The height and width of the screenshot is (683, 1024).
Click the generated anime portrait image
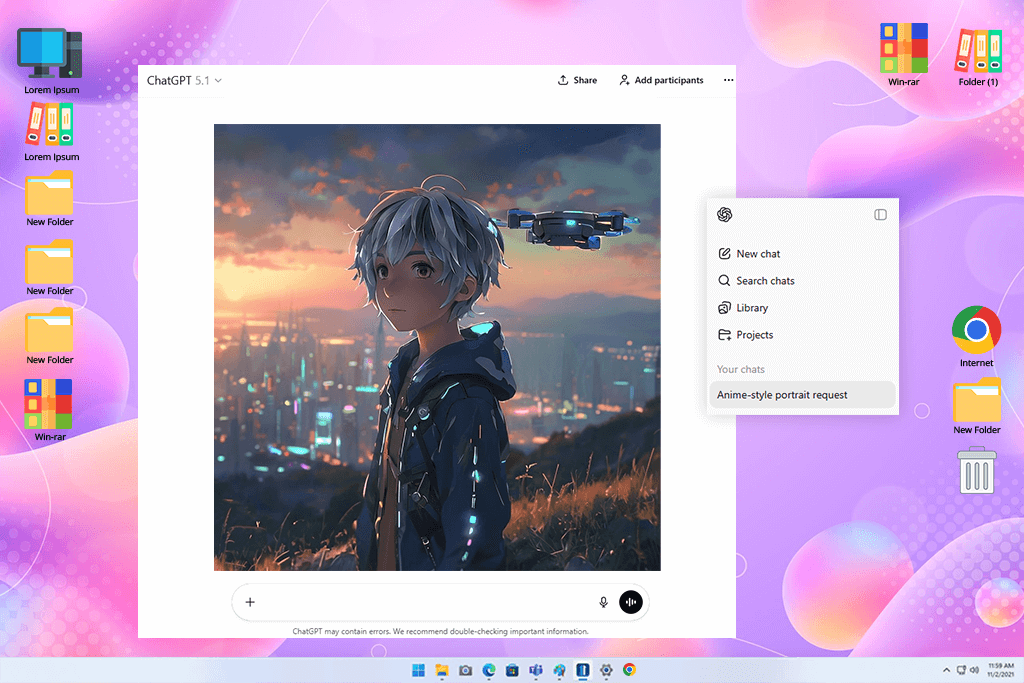click(437, 347)
